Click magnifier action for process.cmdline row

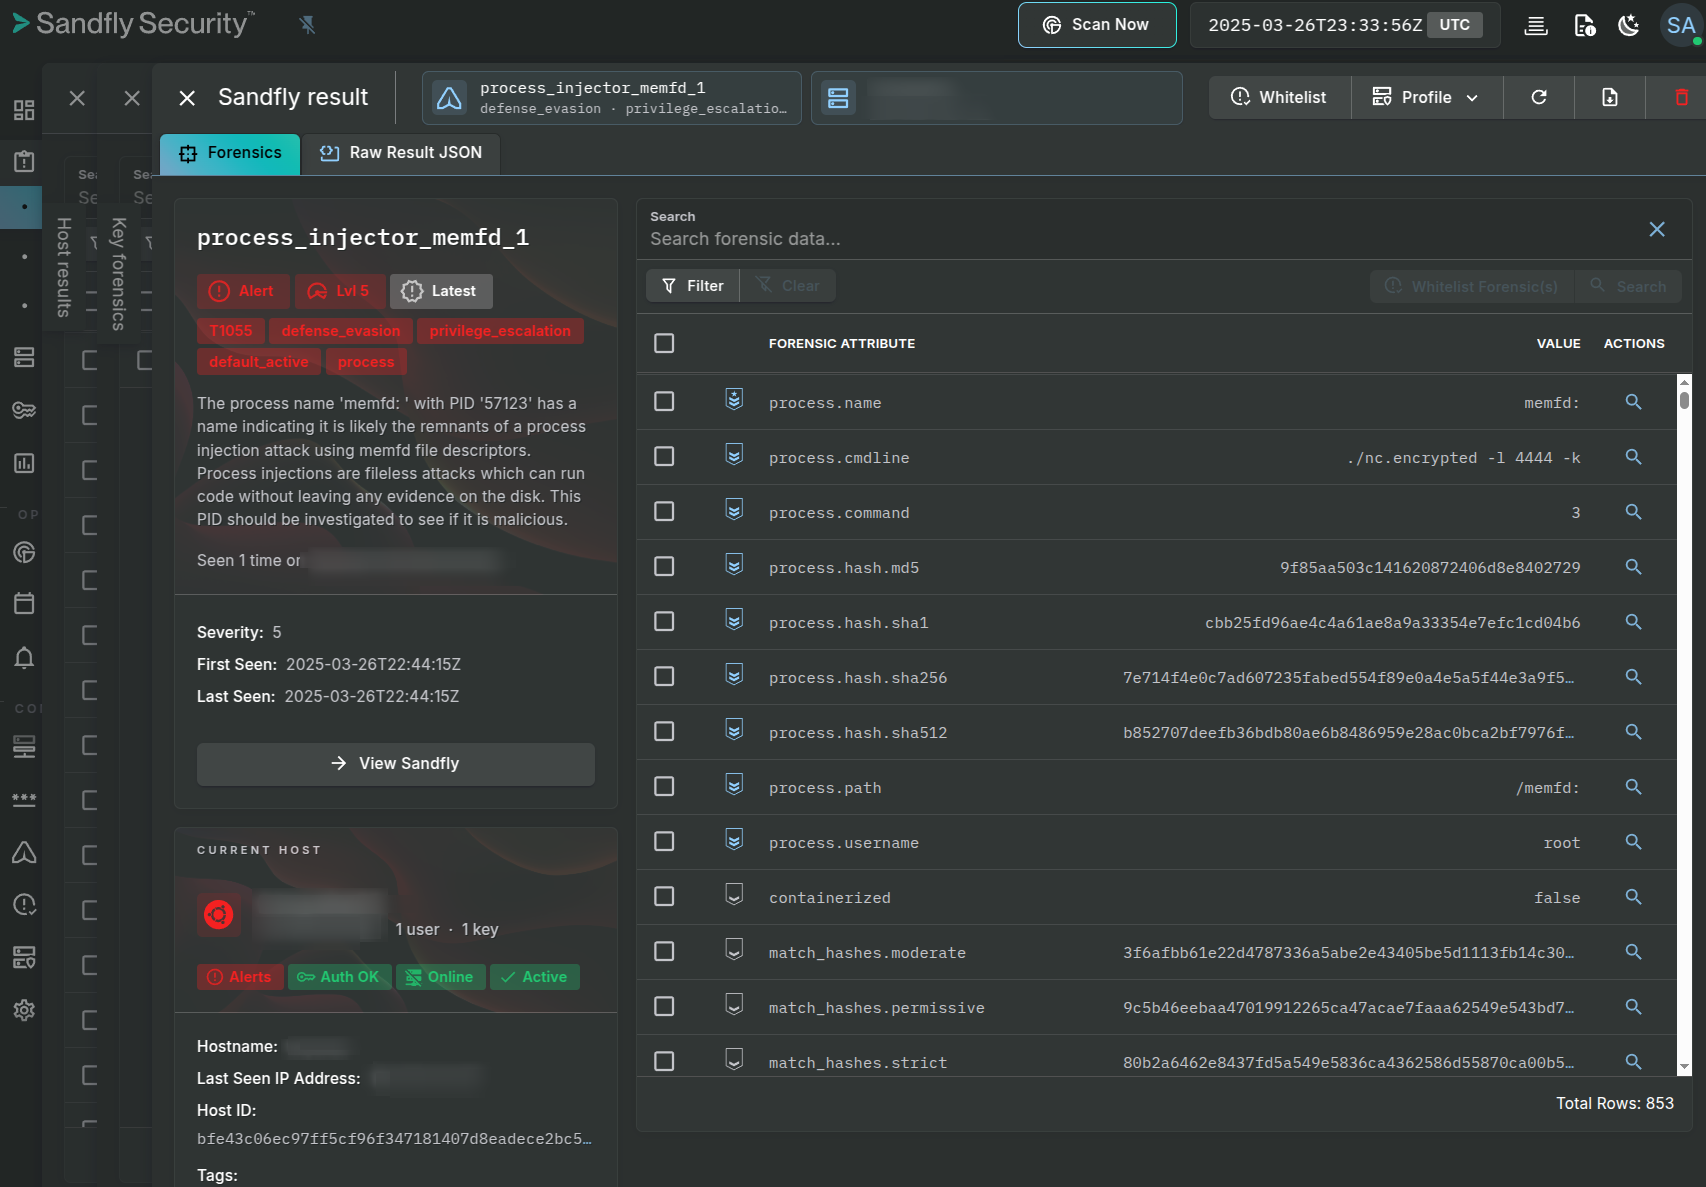point(1633,457)
